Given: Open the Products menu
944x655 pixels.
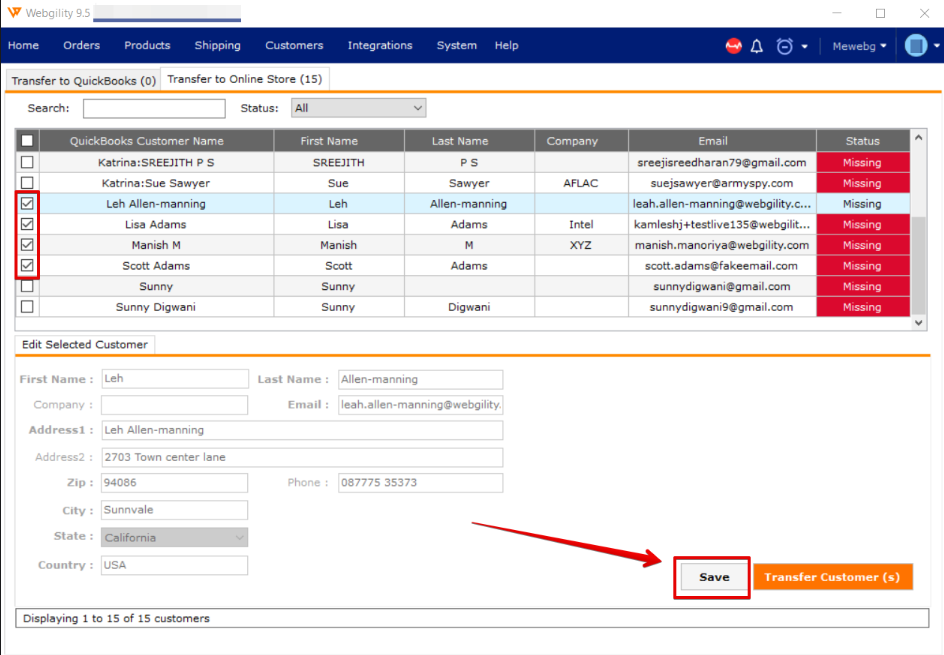Looking at the screenshot, I should 148,45.
